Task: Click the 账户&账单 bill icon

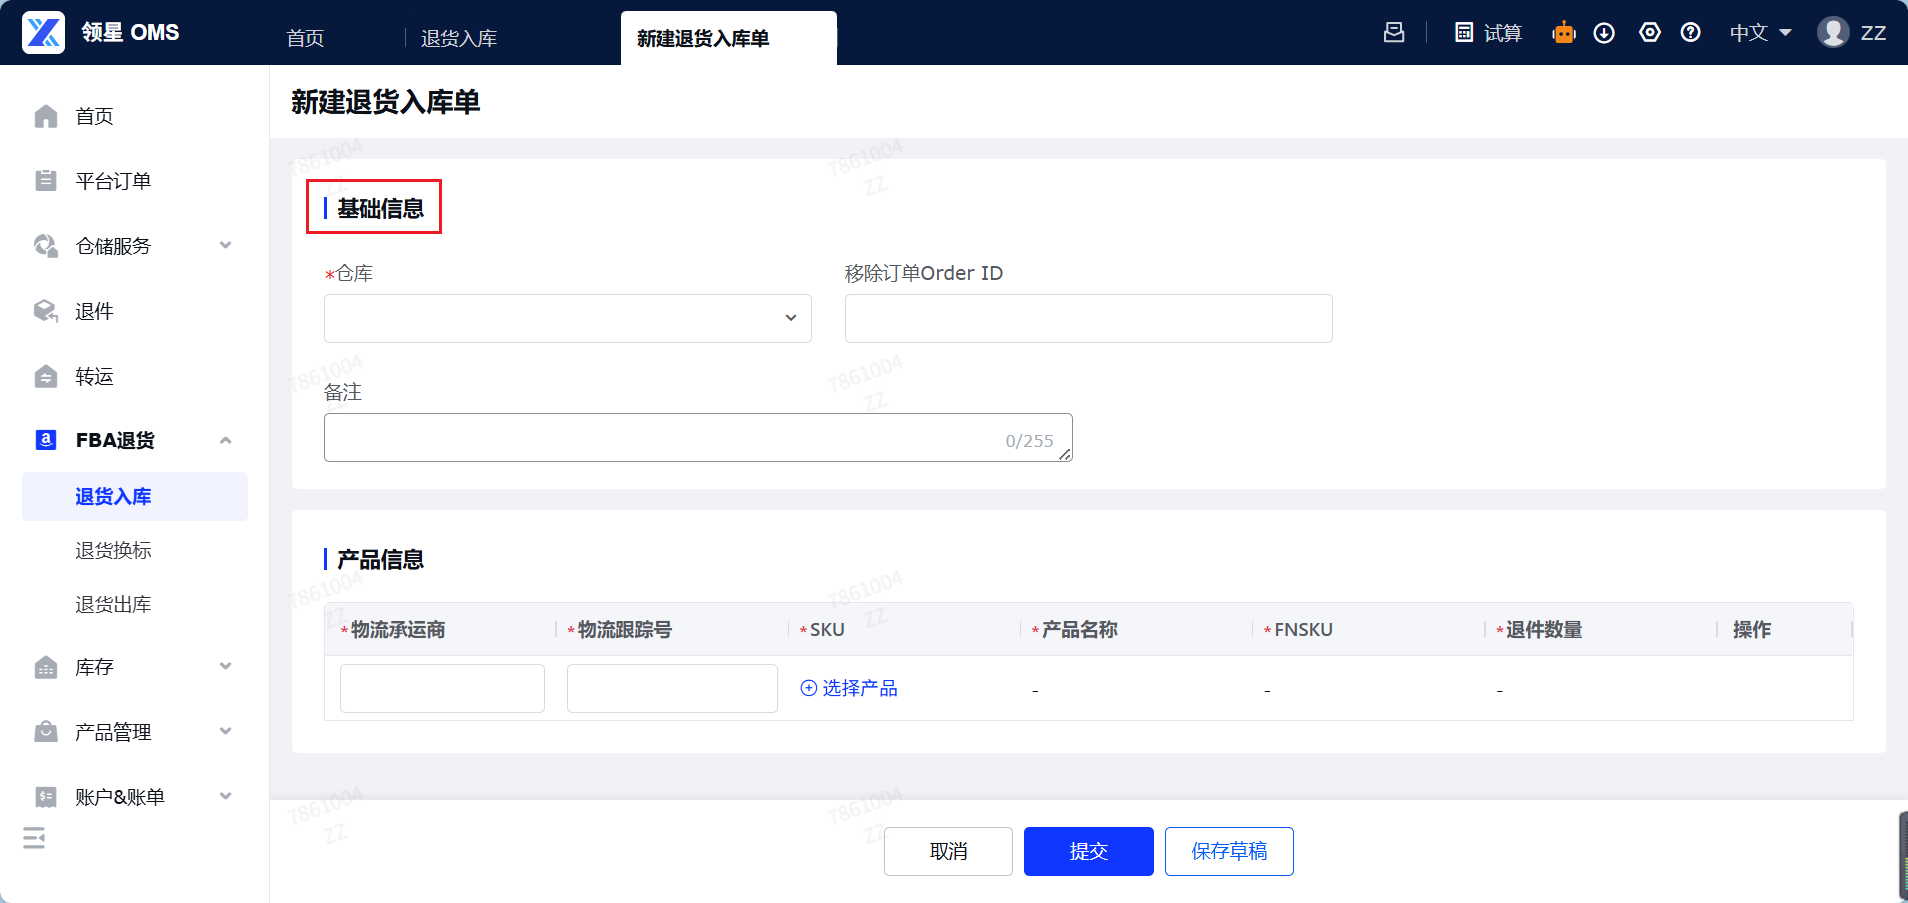Action: [46, 797]
